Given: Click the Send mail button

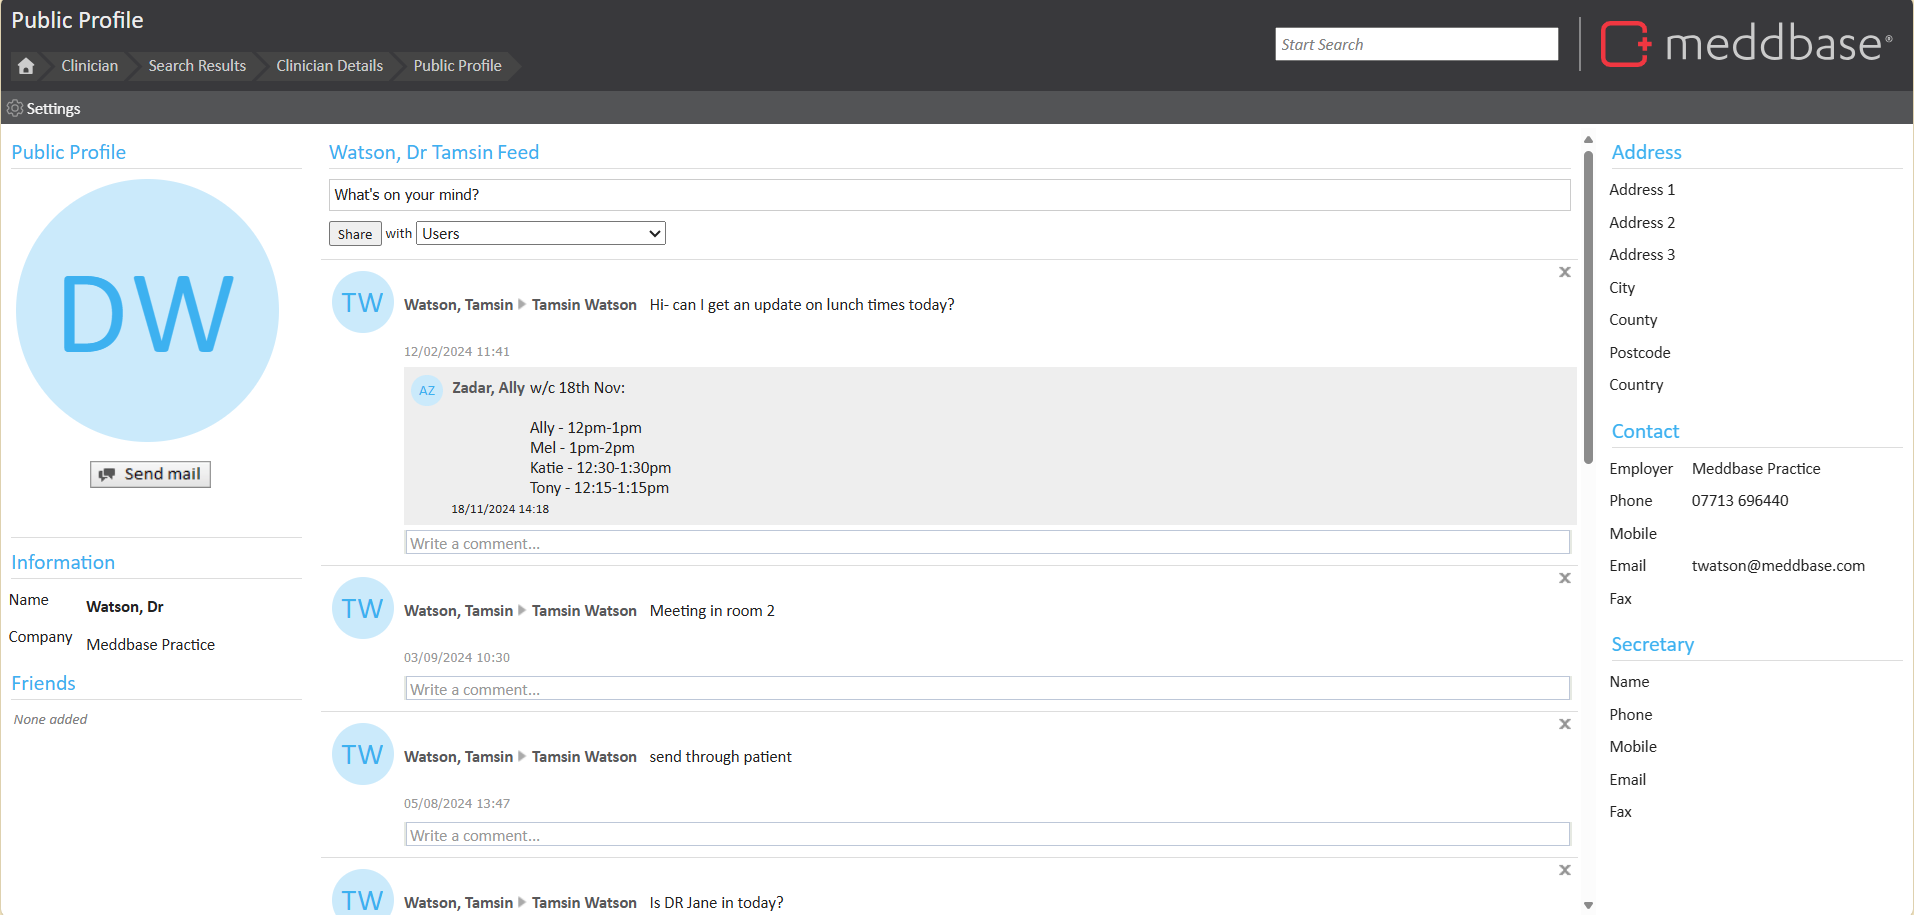Looking at the screenshot, I should pyautogui.click(x=150, y=474).
